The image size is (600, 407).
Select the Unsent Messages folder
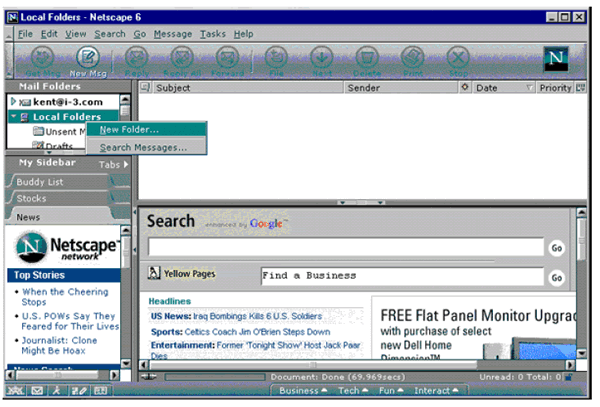click(x=59, y=132)
